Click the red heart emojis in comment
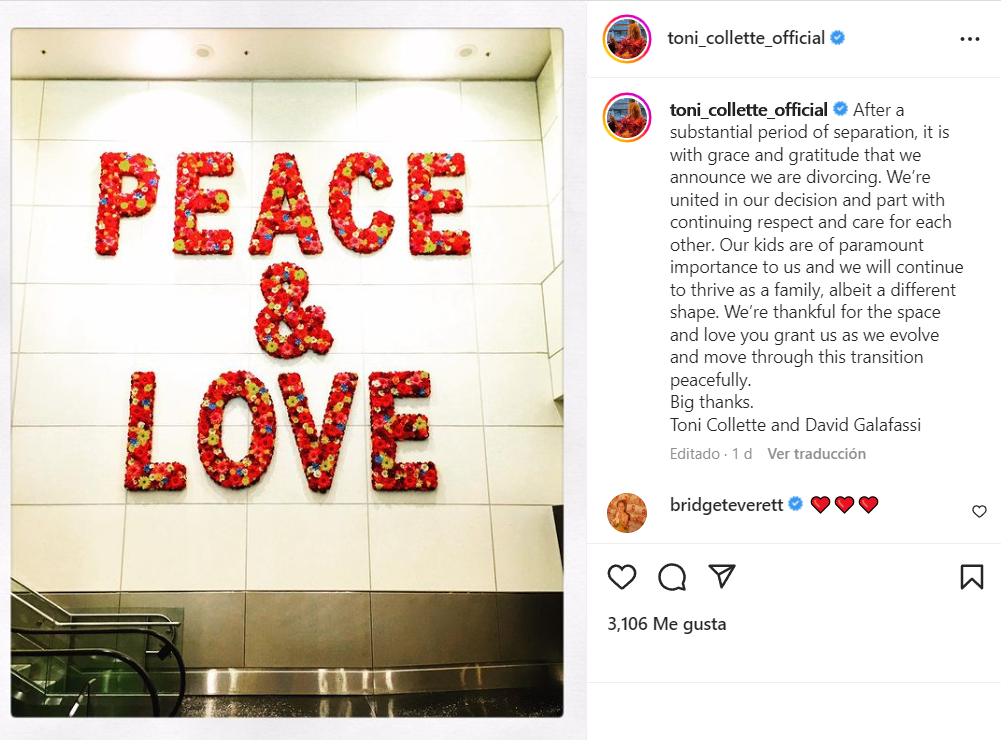Viewport: 1001px width, 740px height. click(844, 504)
